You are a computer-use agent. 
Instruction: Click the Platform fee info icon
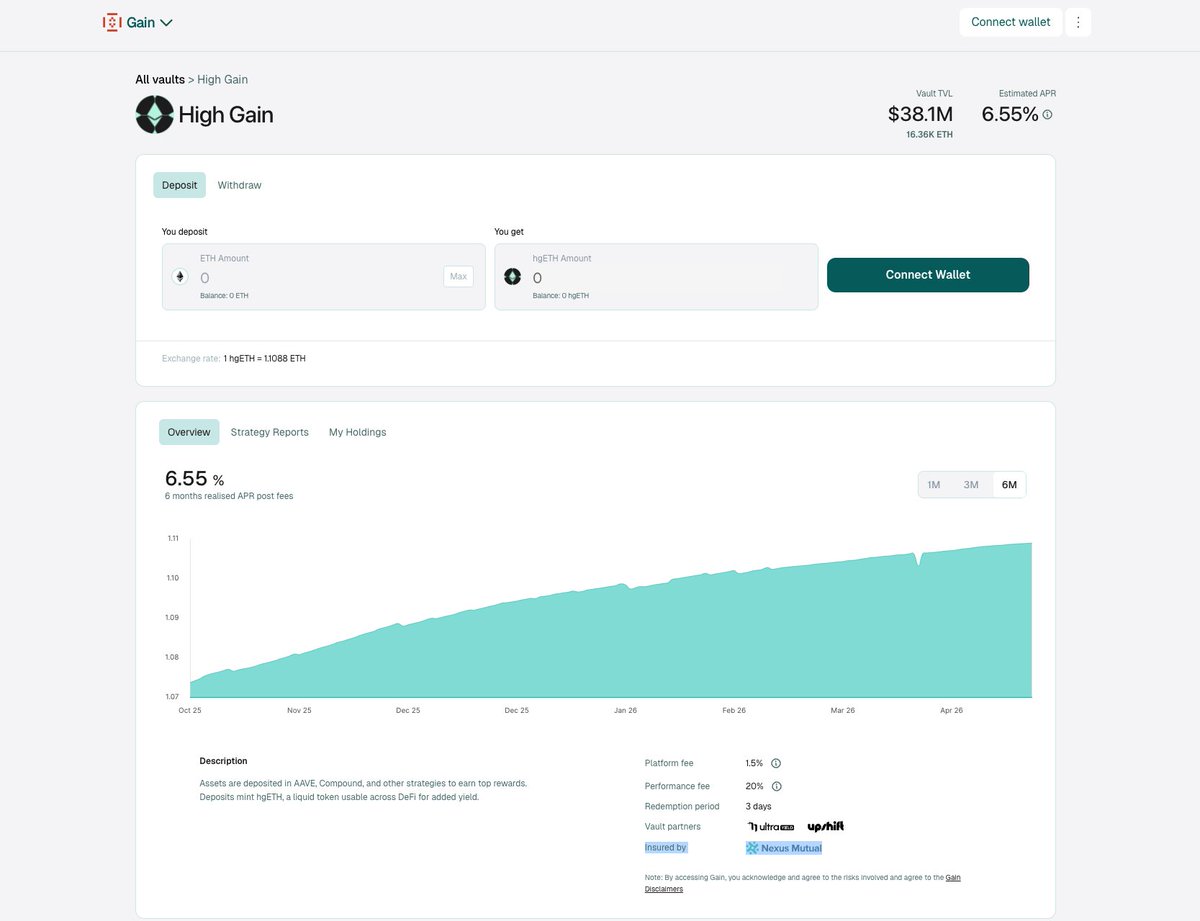coord(776,763)
